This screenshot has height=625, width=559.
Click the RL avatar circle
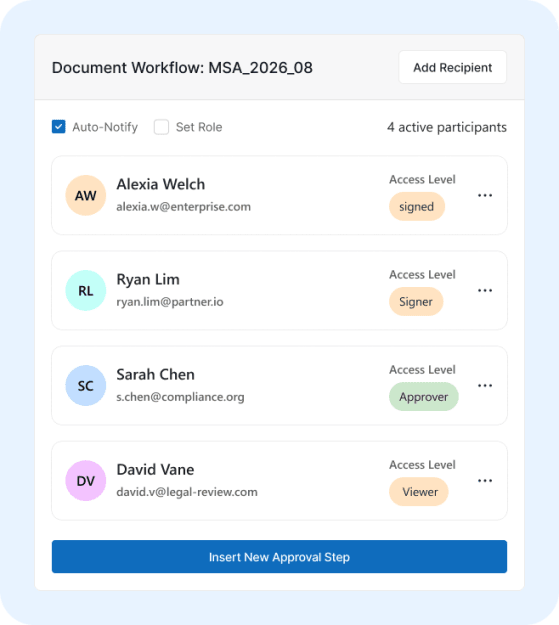(86, 291)
